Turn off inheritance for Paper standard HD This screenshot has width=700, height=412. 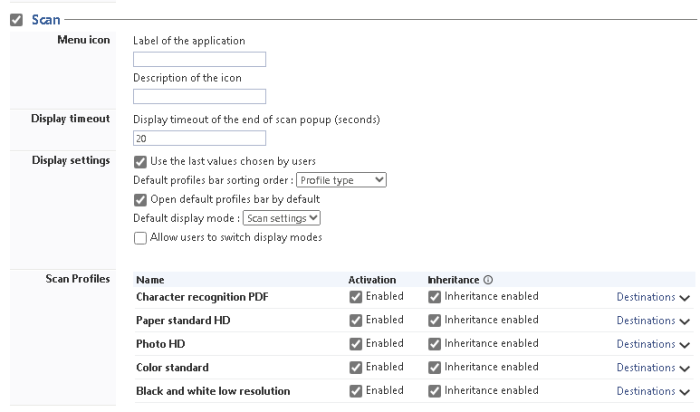pyautogui.click(x=433, y=319)
